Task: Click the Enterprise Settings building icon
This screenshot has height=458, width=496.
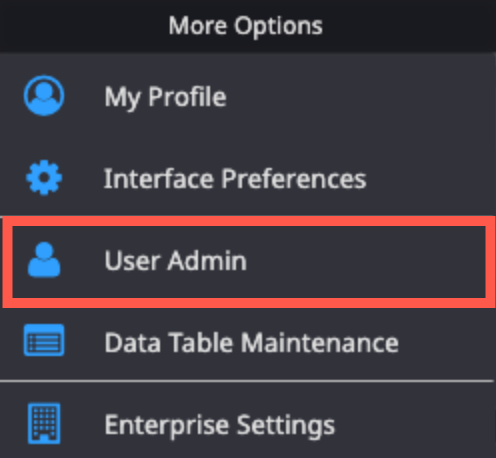Action: (x=44, y=424)
